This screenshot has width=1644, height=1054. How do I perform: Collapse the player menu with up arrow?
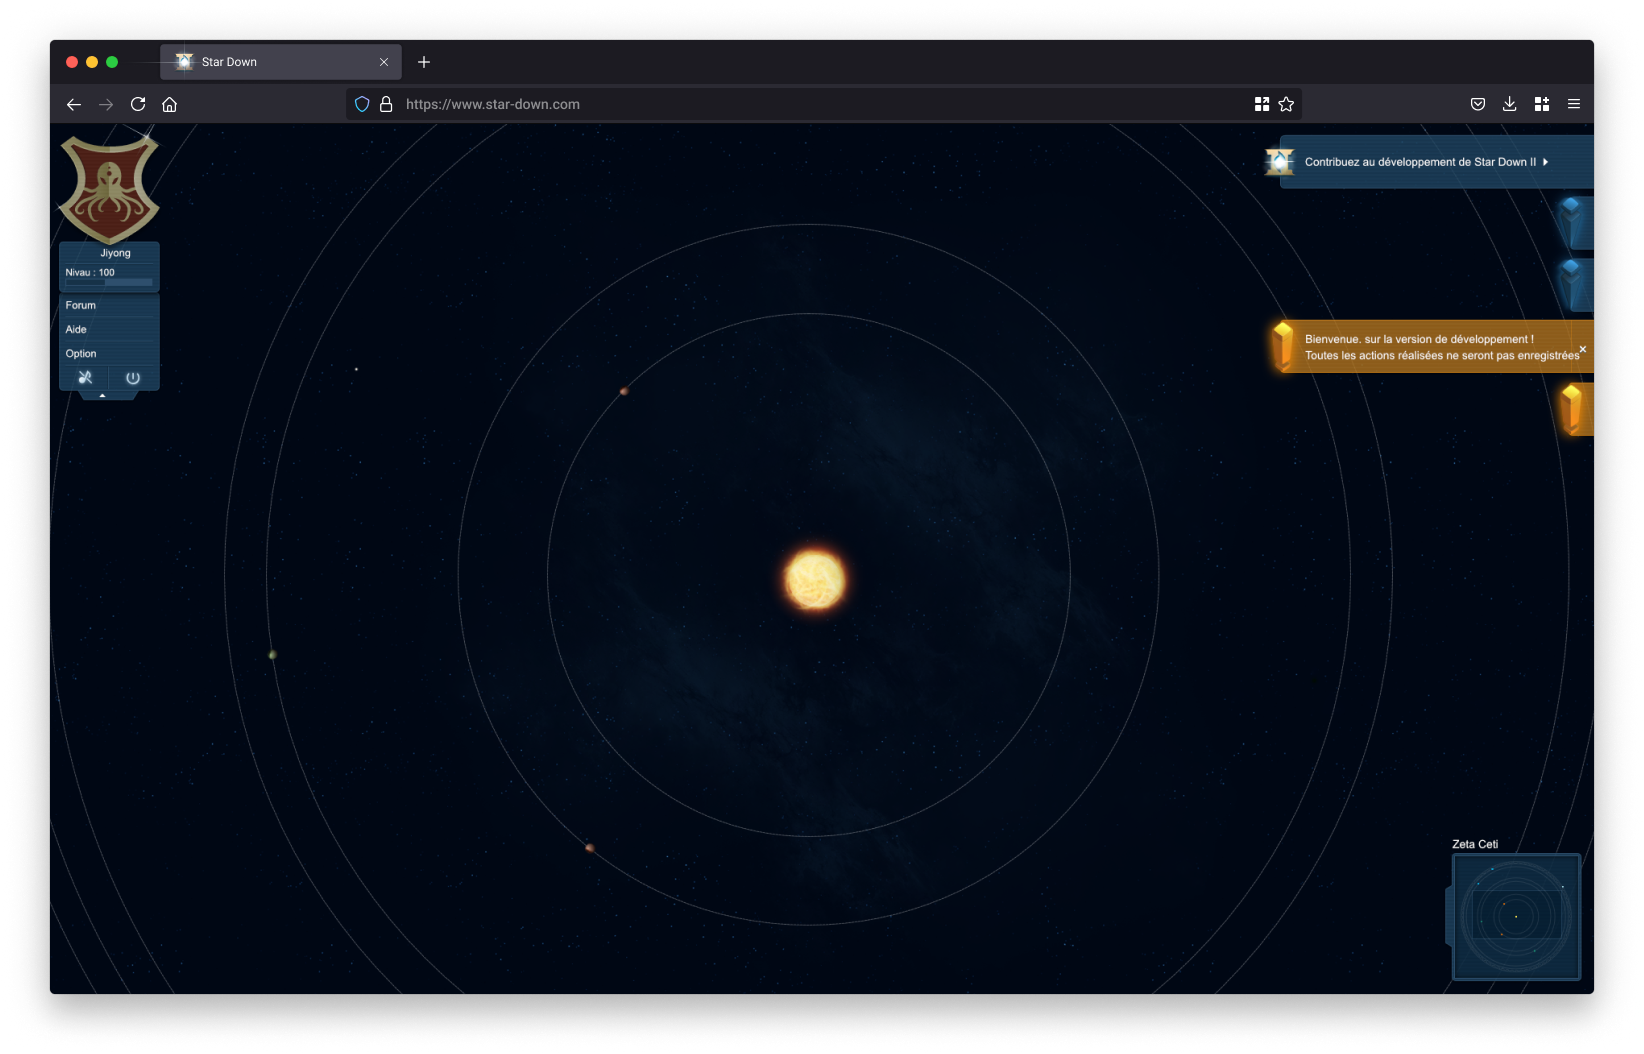click(x=102, y=396)
